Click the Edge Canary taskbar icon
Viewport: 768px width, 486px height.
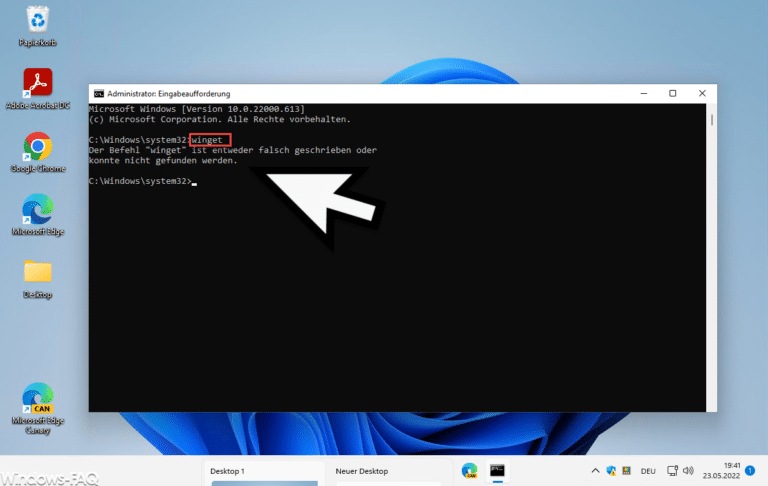pyautogui.click(x=469, y=470)
